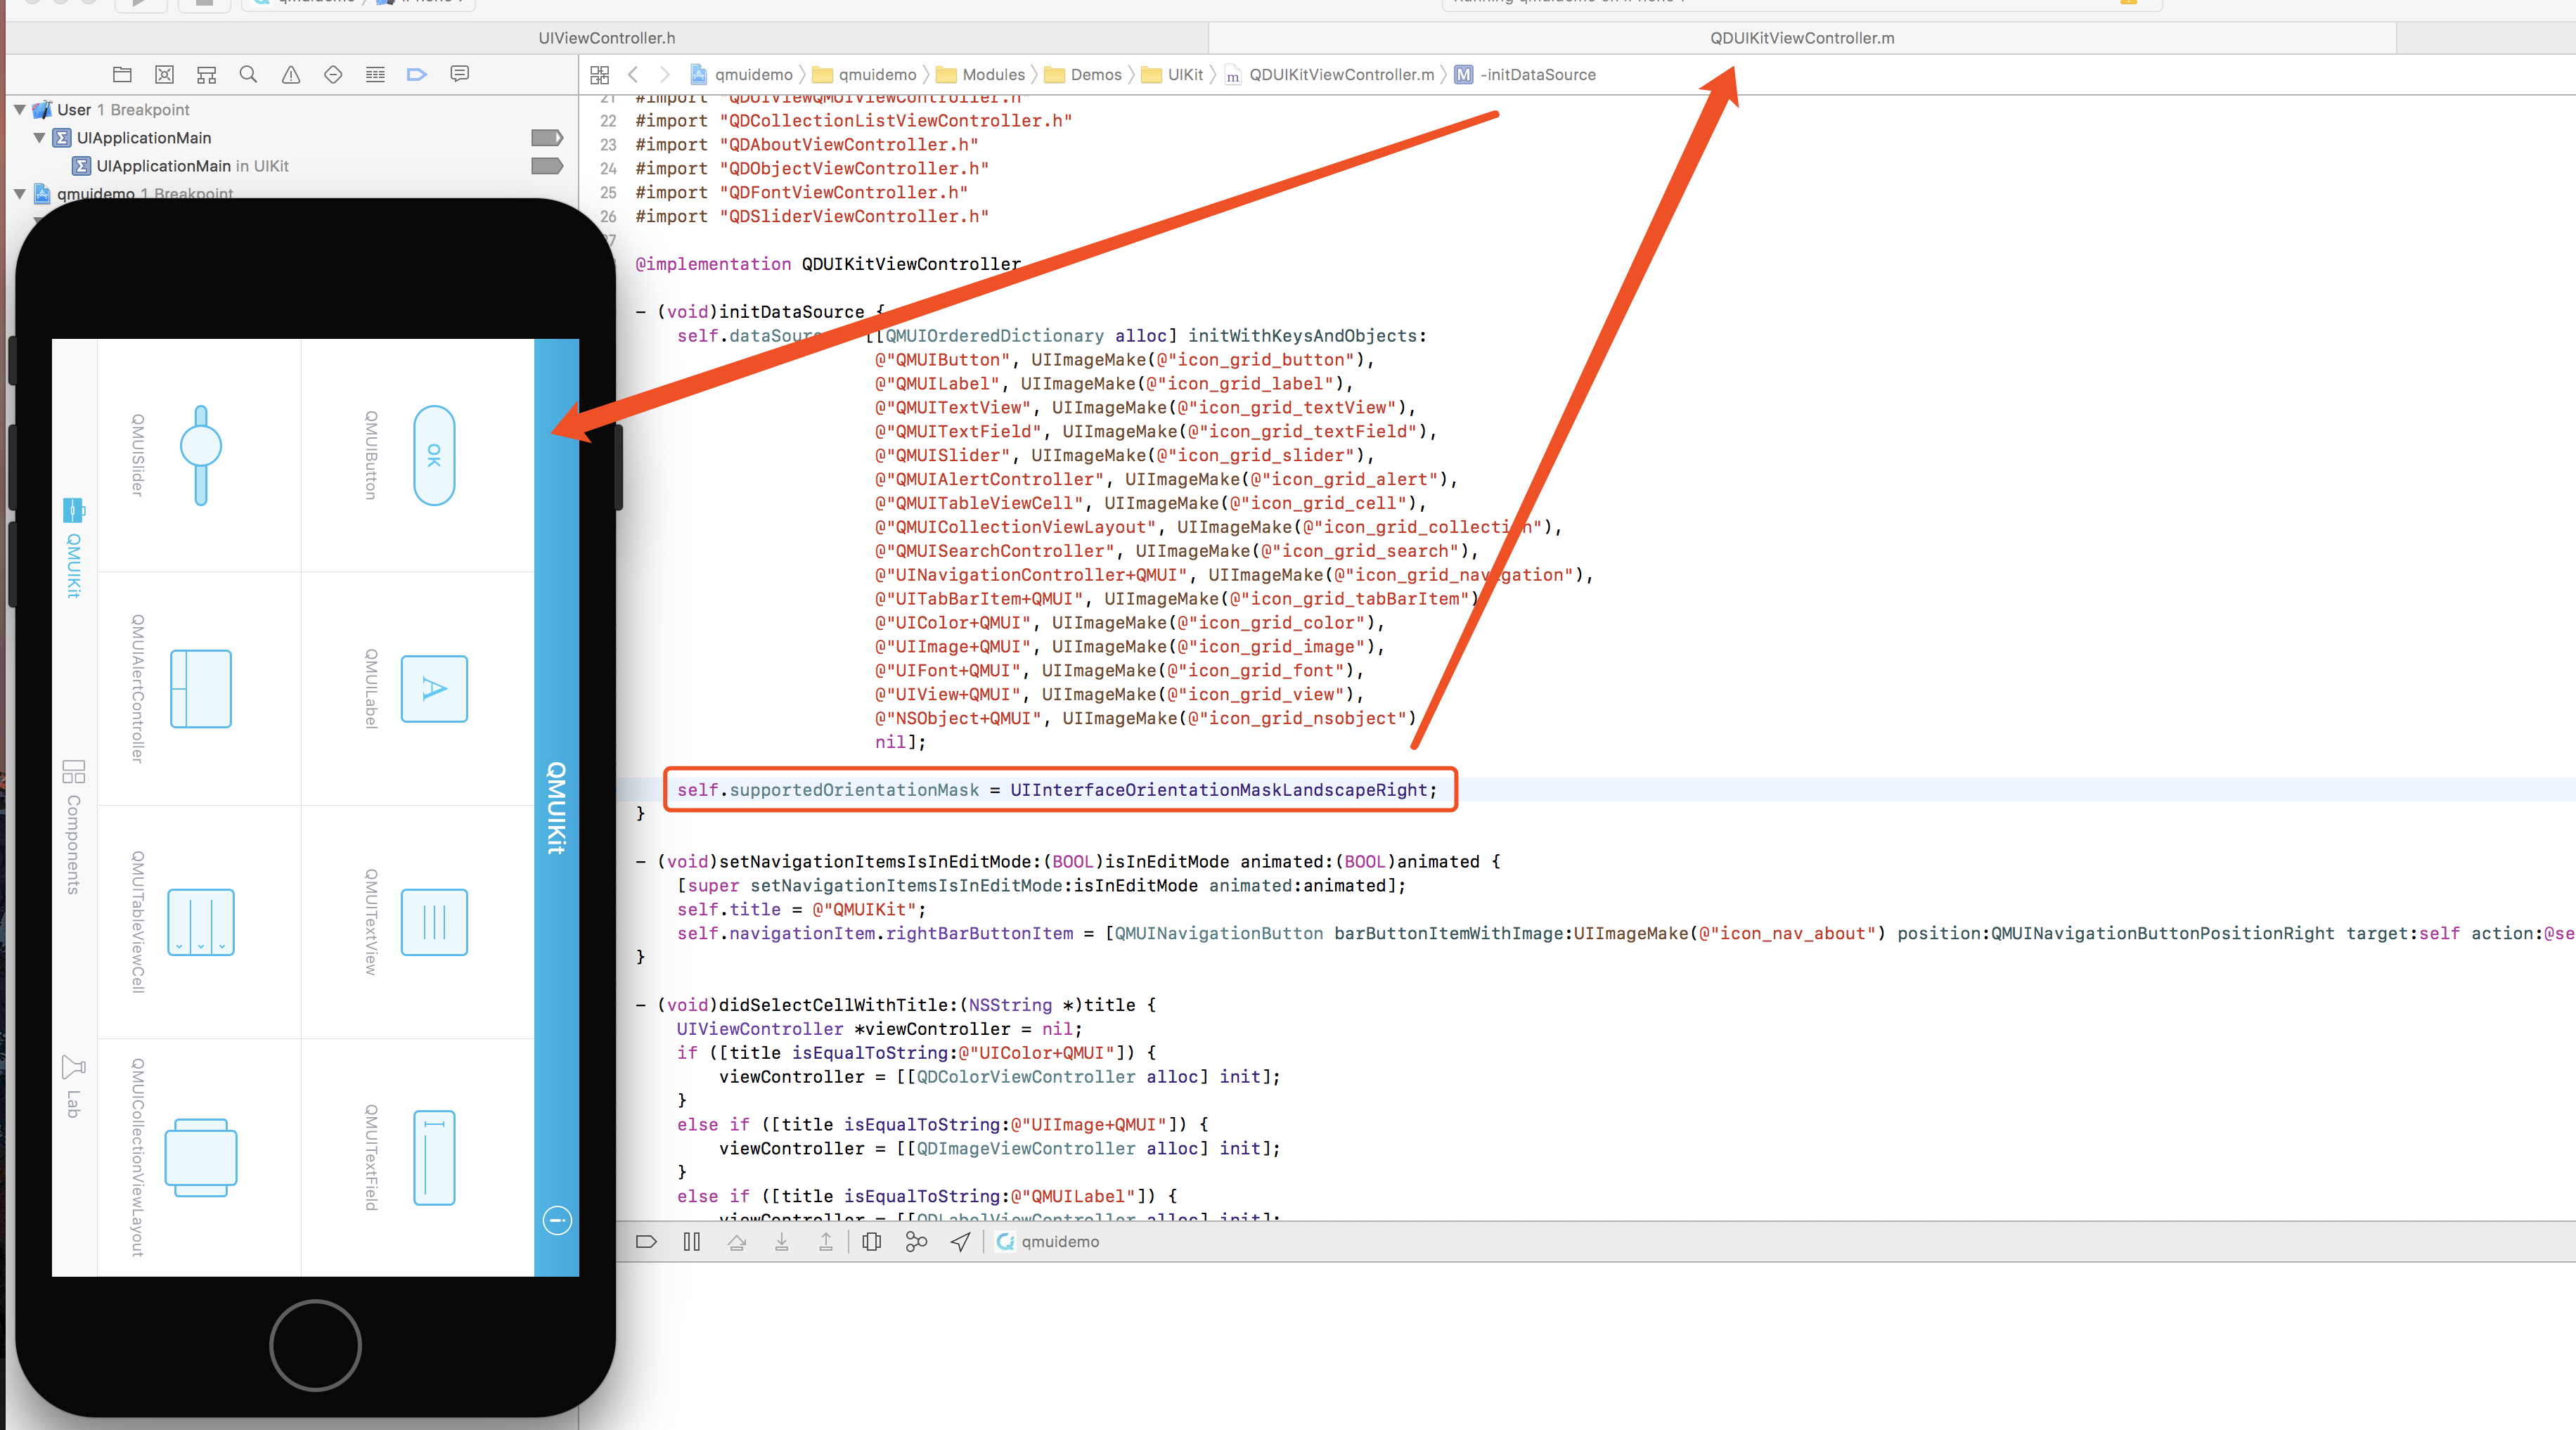Viewport: 2576px width, 1430px height.
Task: Click the Debug View Hierarchy icon in debug bar
Action: (871, 1241)
